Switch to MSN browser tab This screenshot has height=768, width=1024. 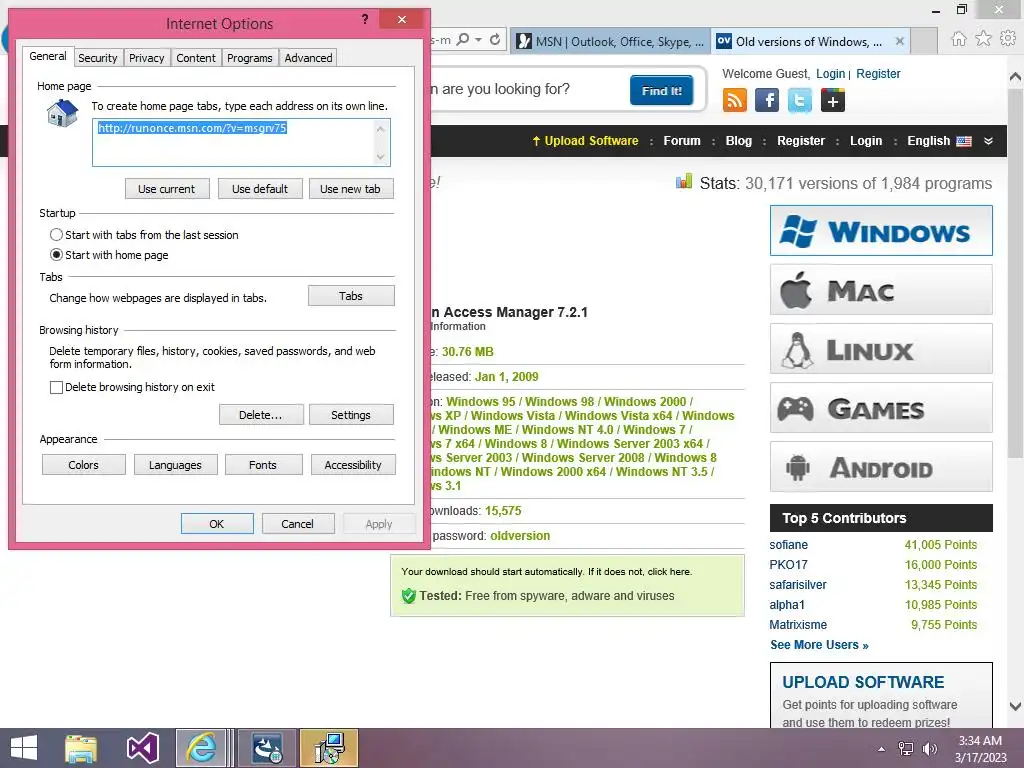610,41
